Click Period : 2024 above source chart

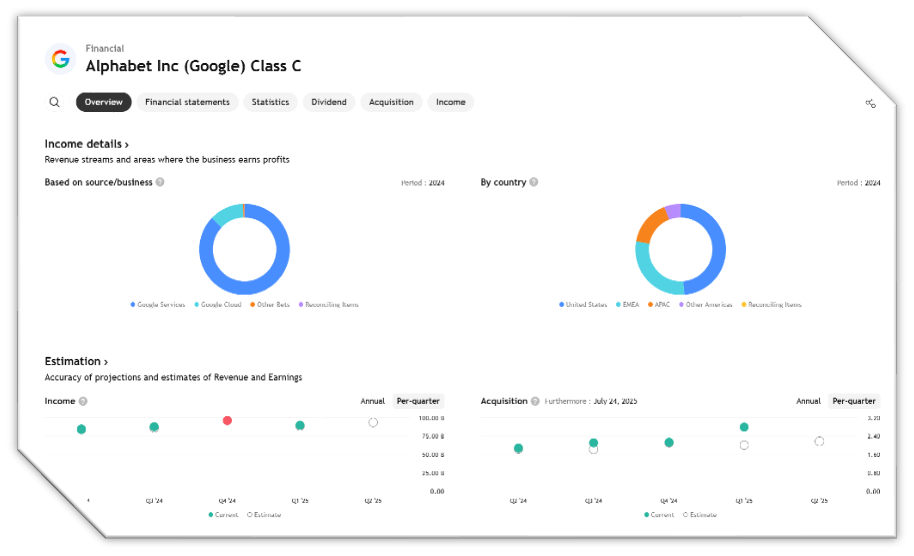pos(423,182)
